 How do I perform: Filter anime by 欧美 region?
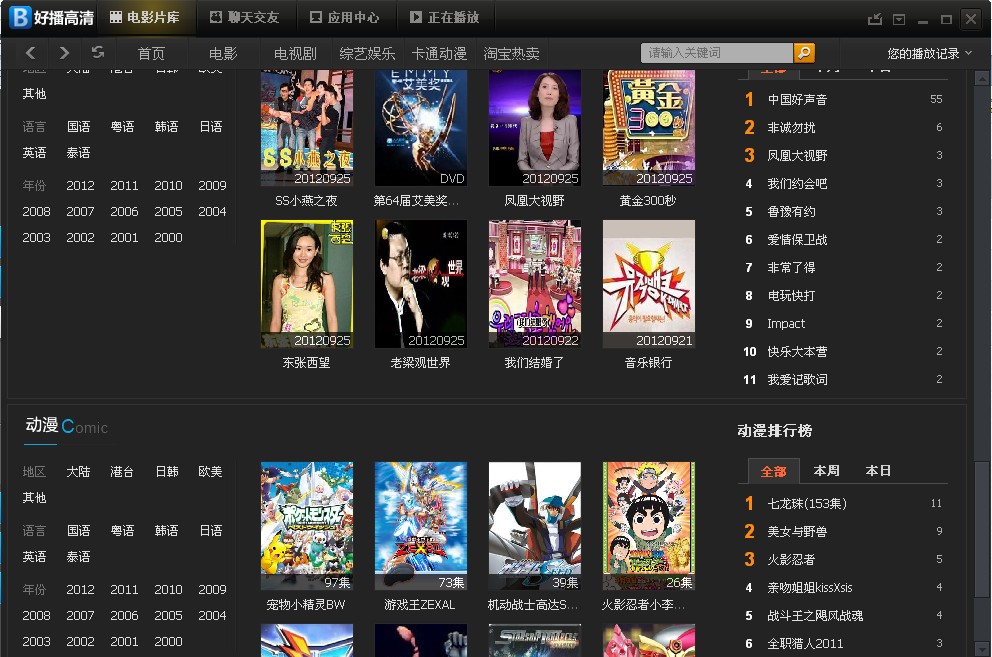[211, 472]
